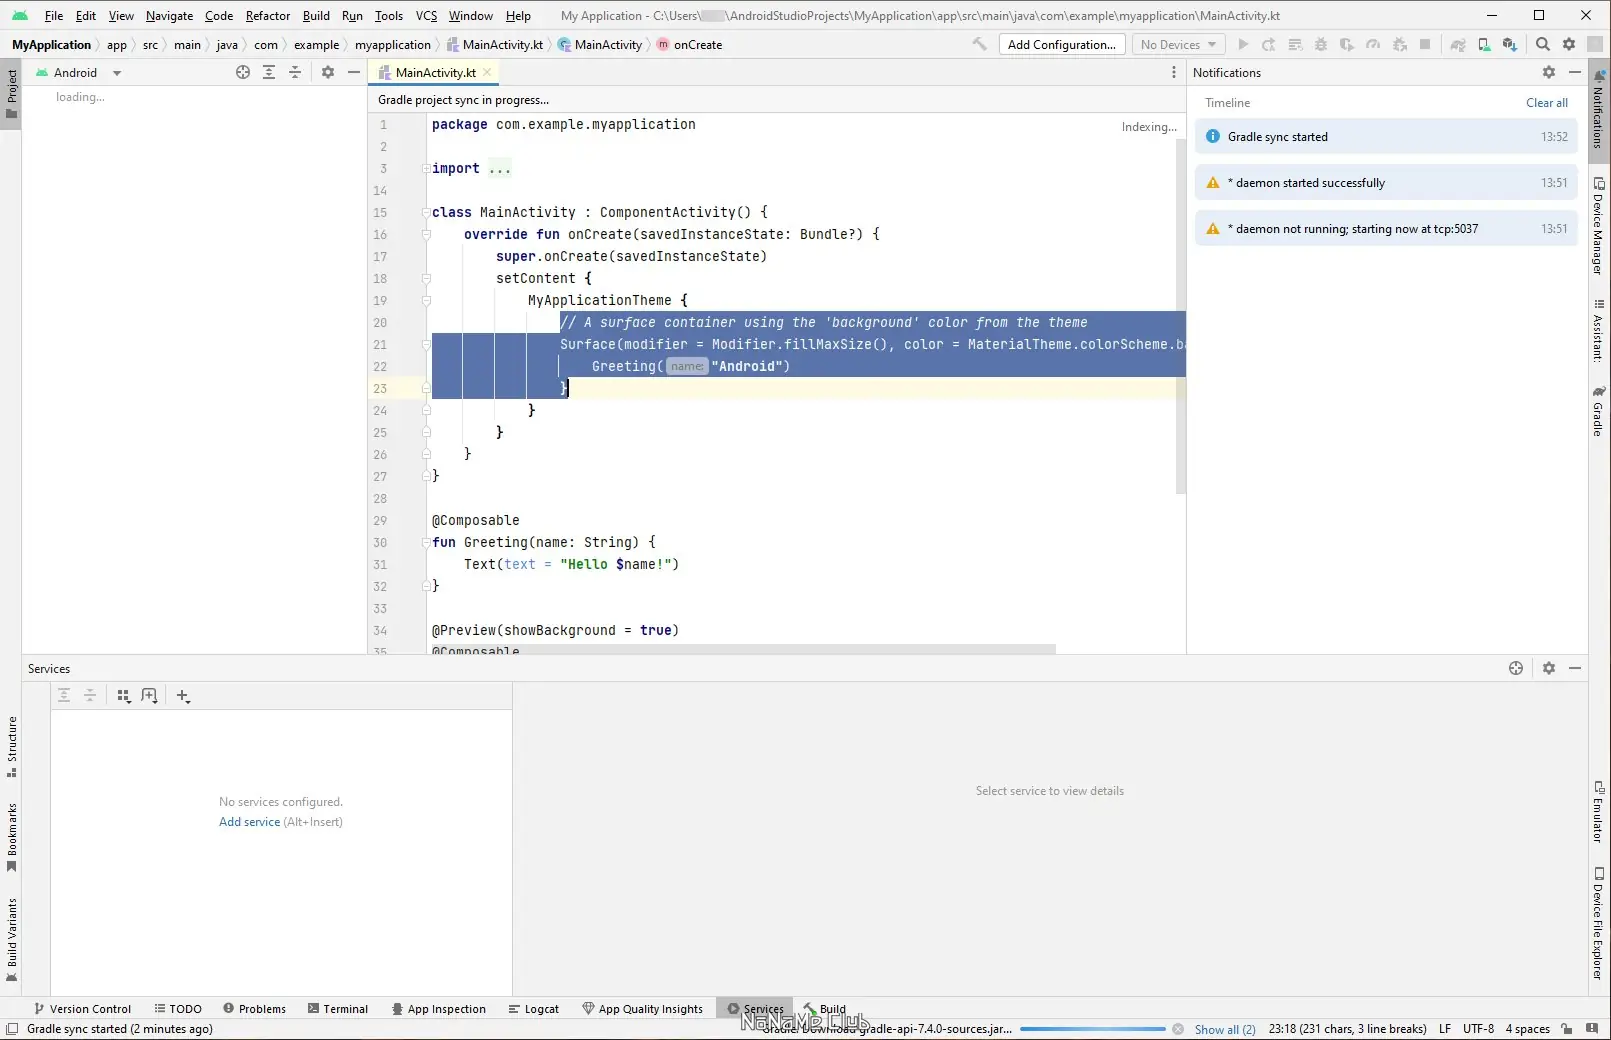
Task: Click Show all notifications in status bar
Action: click(1225, 1028)
